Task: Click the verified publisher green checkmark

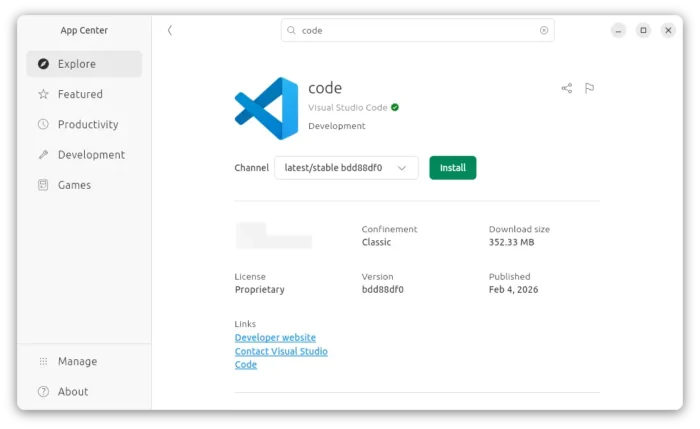Action: [x=395, y=107]
